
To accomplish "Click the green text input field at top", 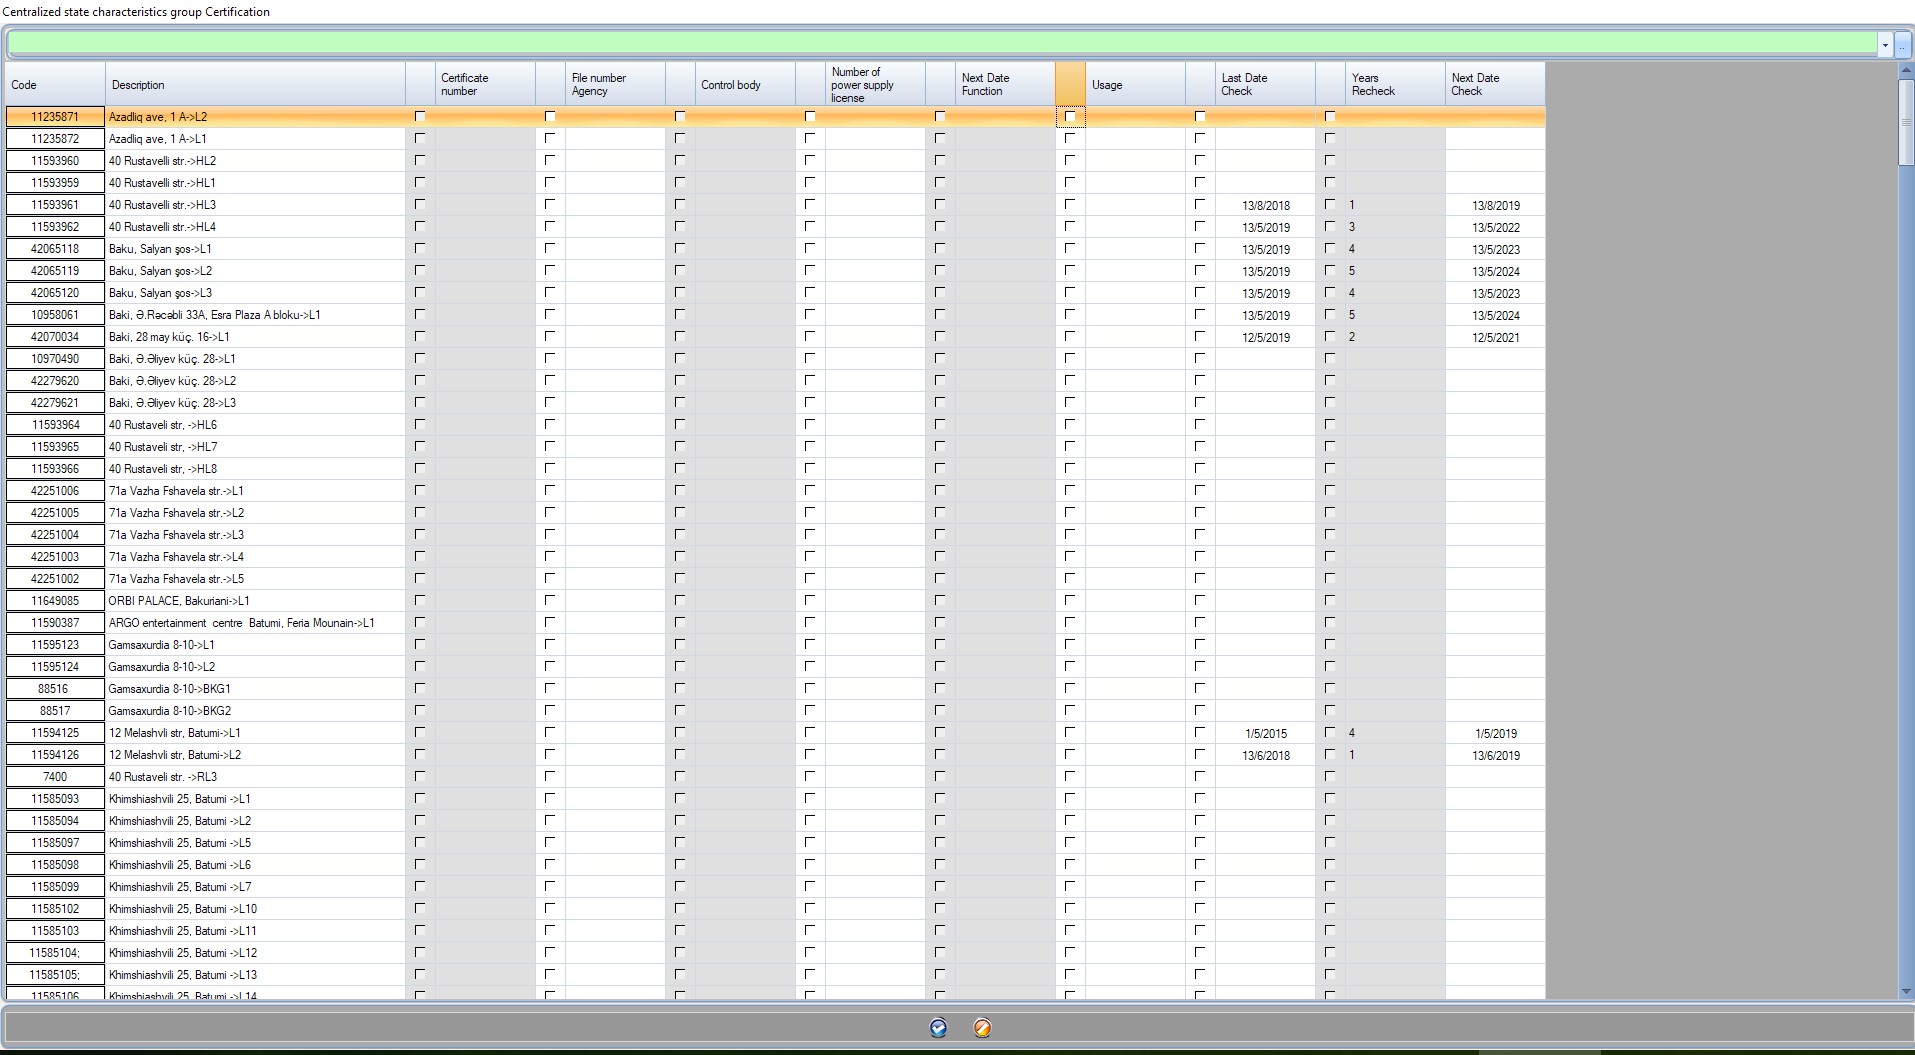I will [940, 45].
